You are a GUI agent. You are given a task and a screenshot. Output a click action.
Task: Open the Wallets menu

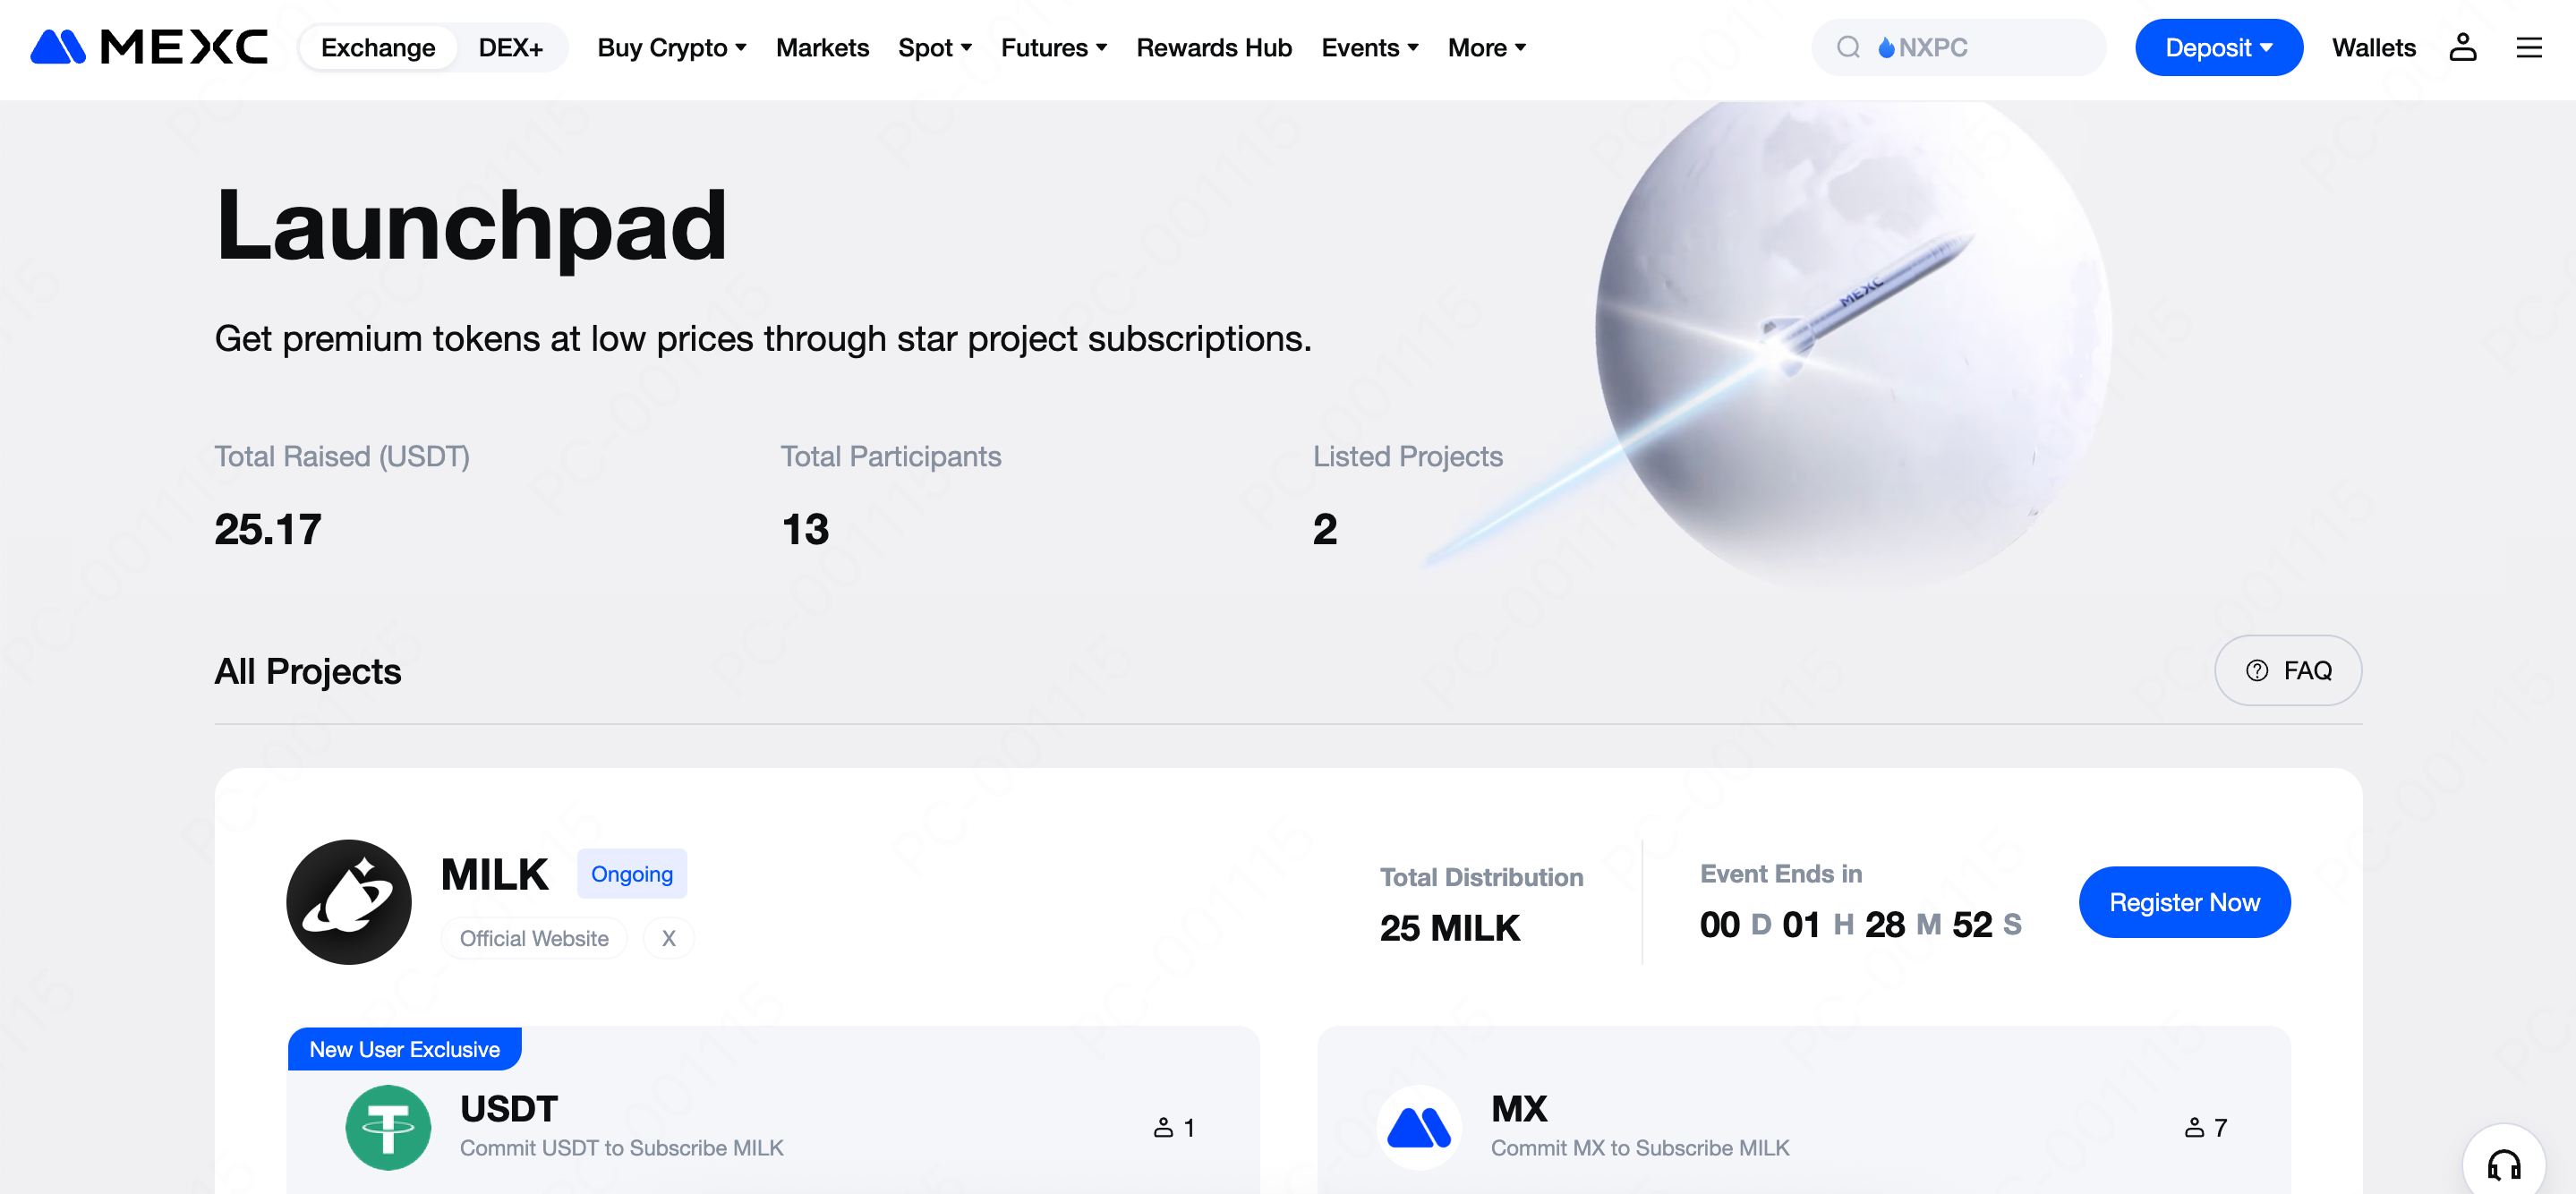tap(2373, 47)
